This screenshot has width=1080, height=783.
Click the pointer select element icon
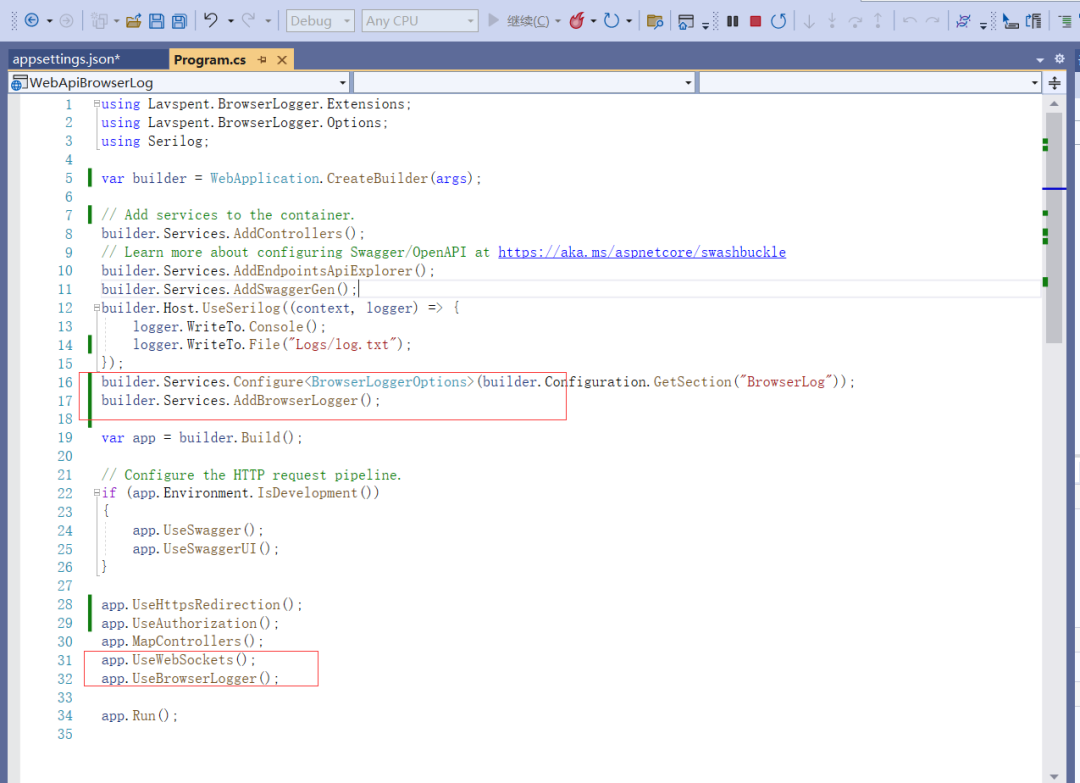point(1010,21)
